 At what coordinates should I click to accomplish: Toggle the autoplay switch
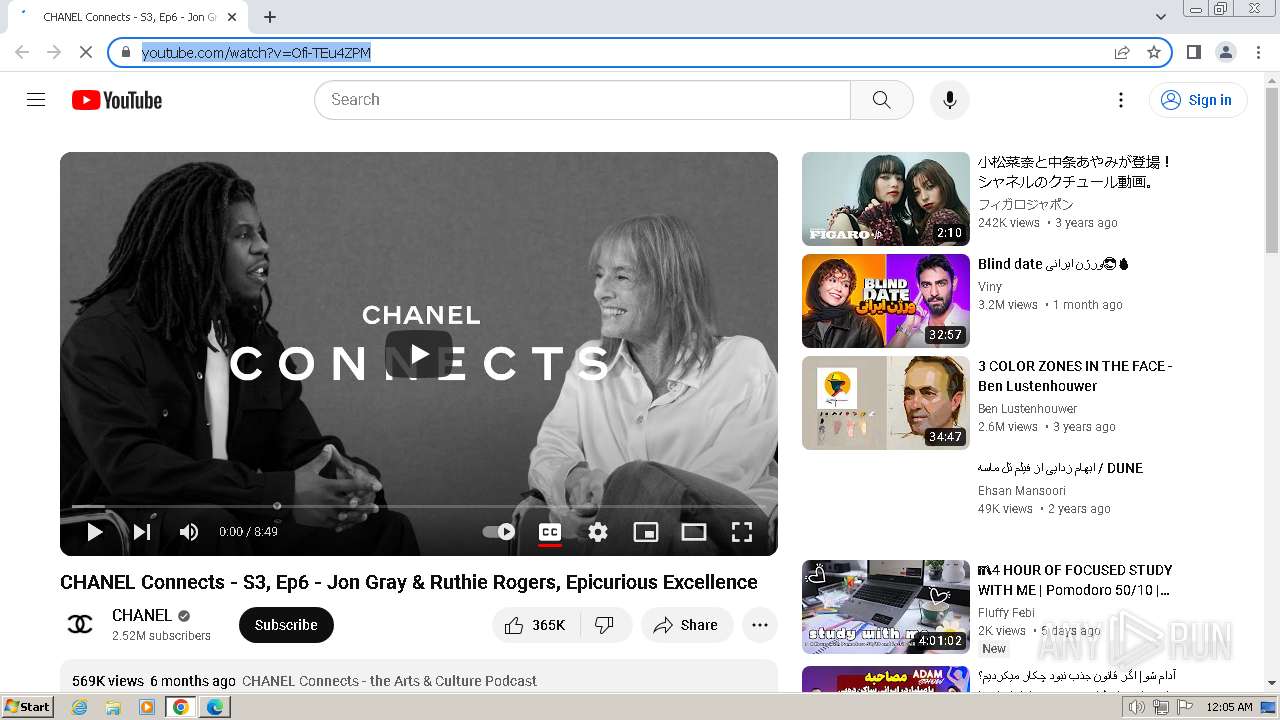pos(499,532)
